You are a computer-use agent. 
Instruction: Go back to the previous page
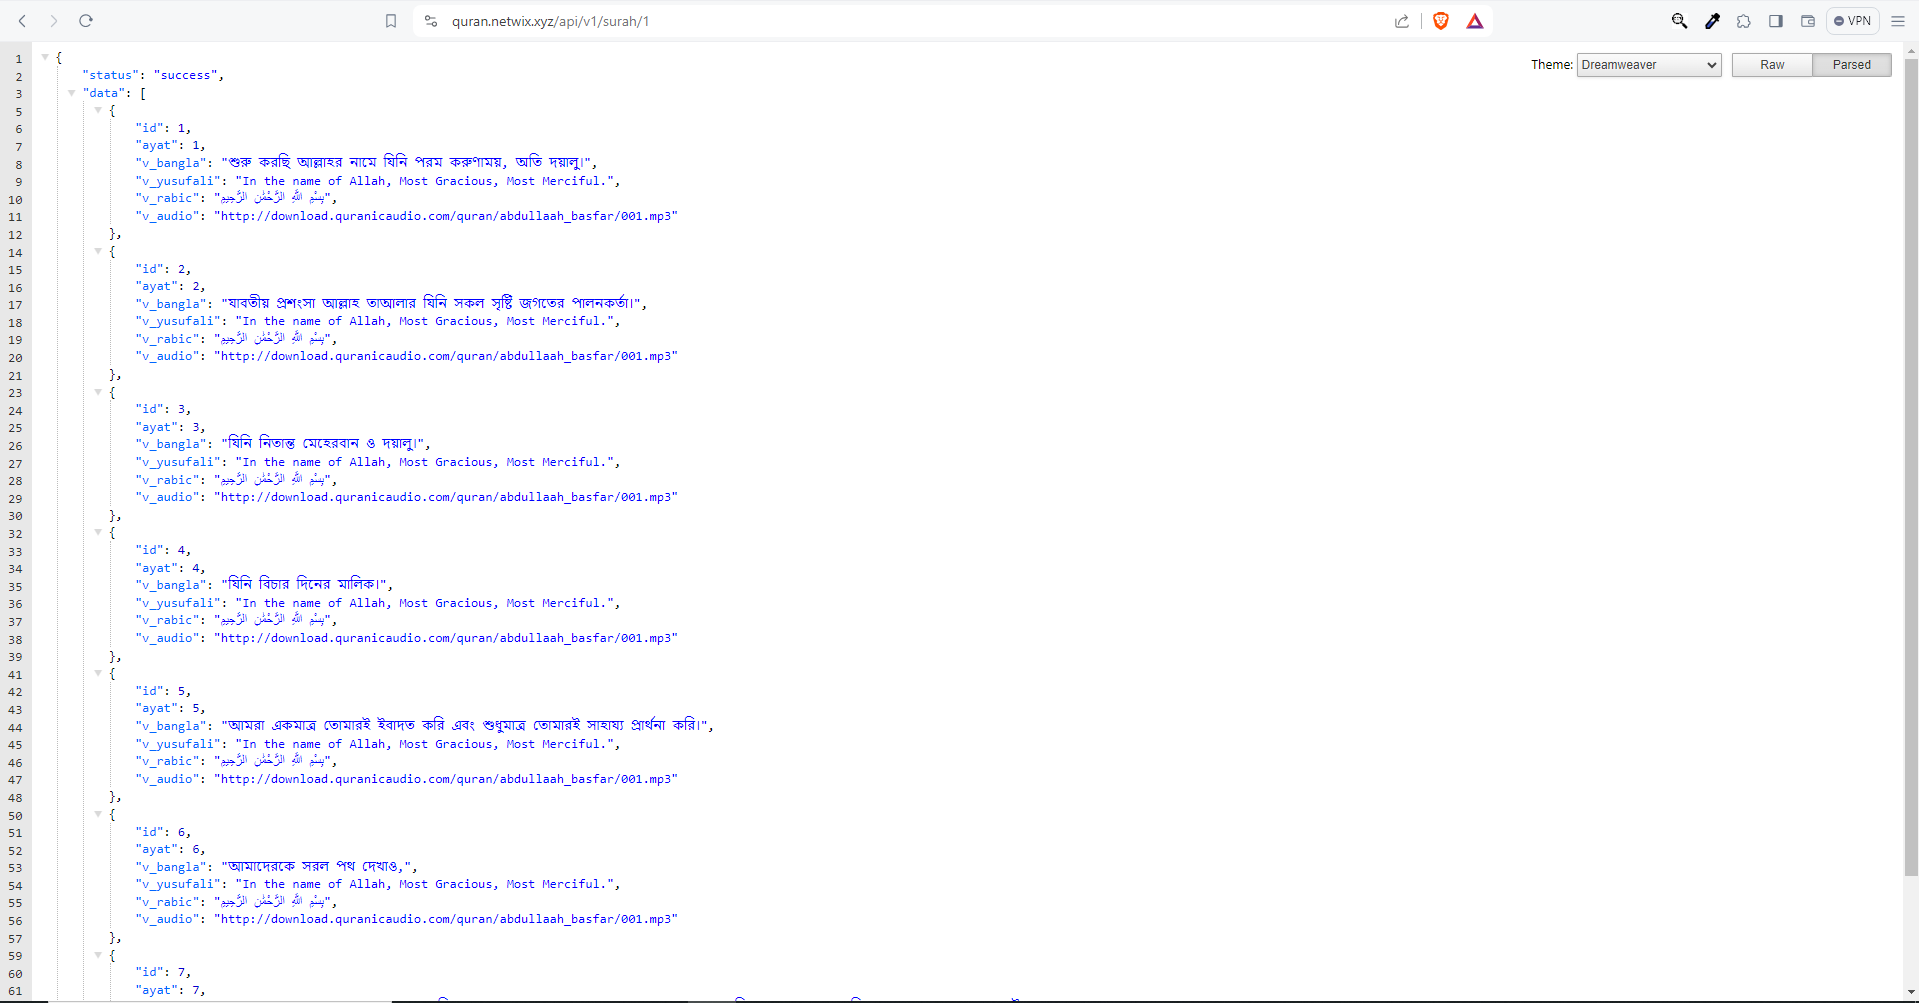[22, 21]
